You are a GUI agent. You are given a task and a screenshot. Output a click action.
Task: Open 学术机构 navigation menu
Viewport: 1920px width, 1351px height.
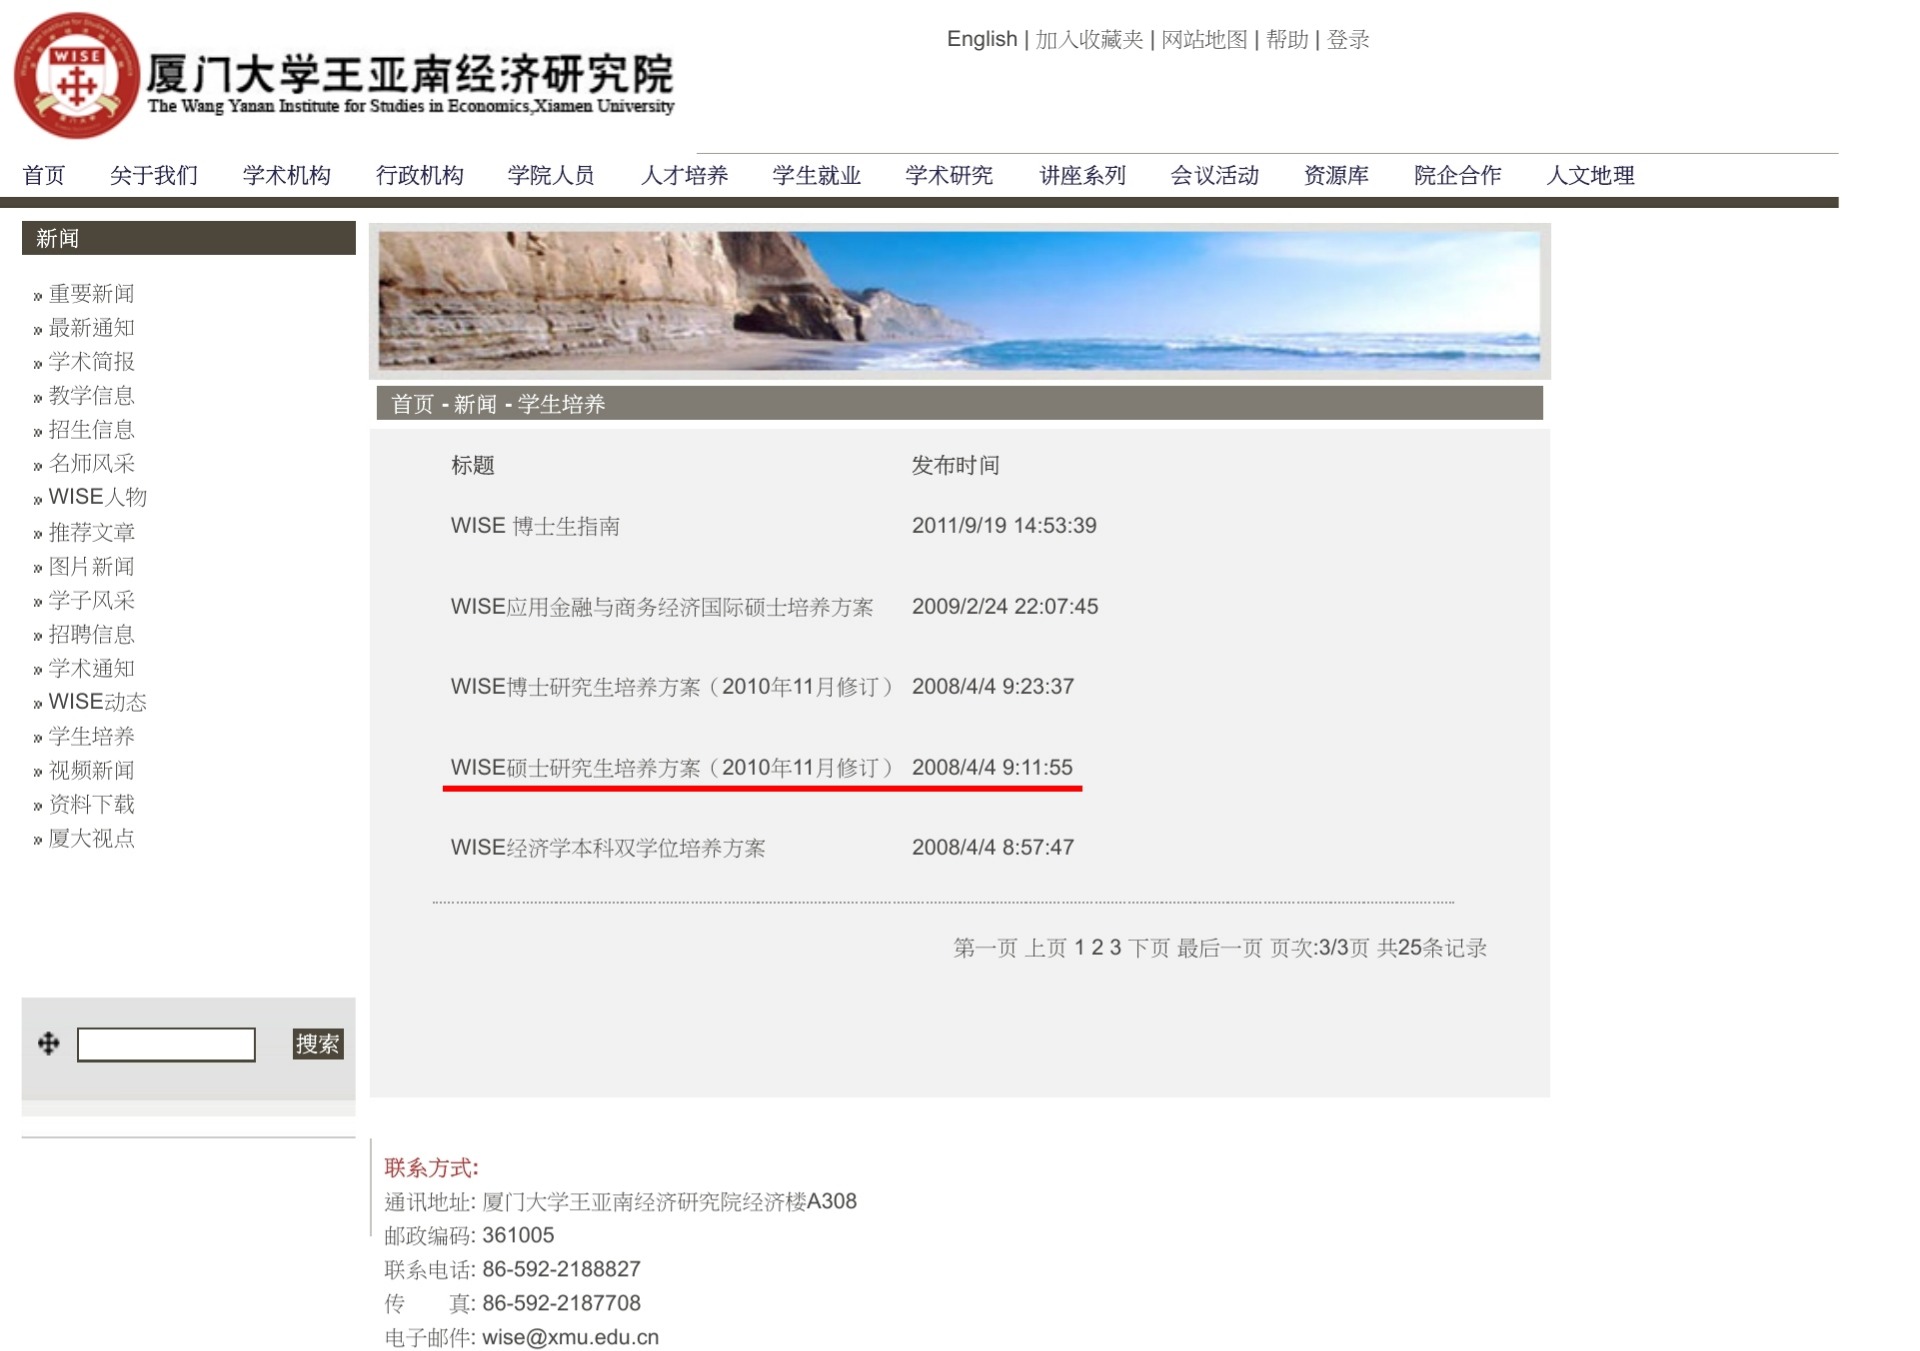(x=287, y=175)
